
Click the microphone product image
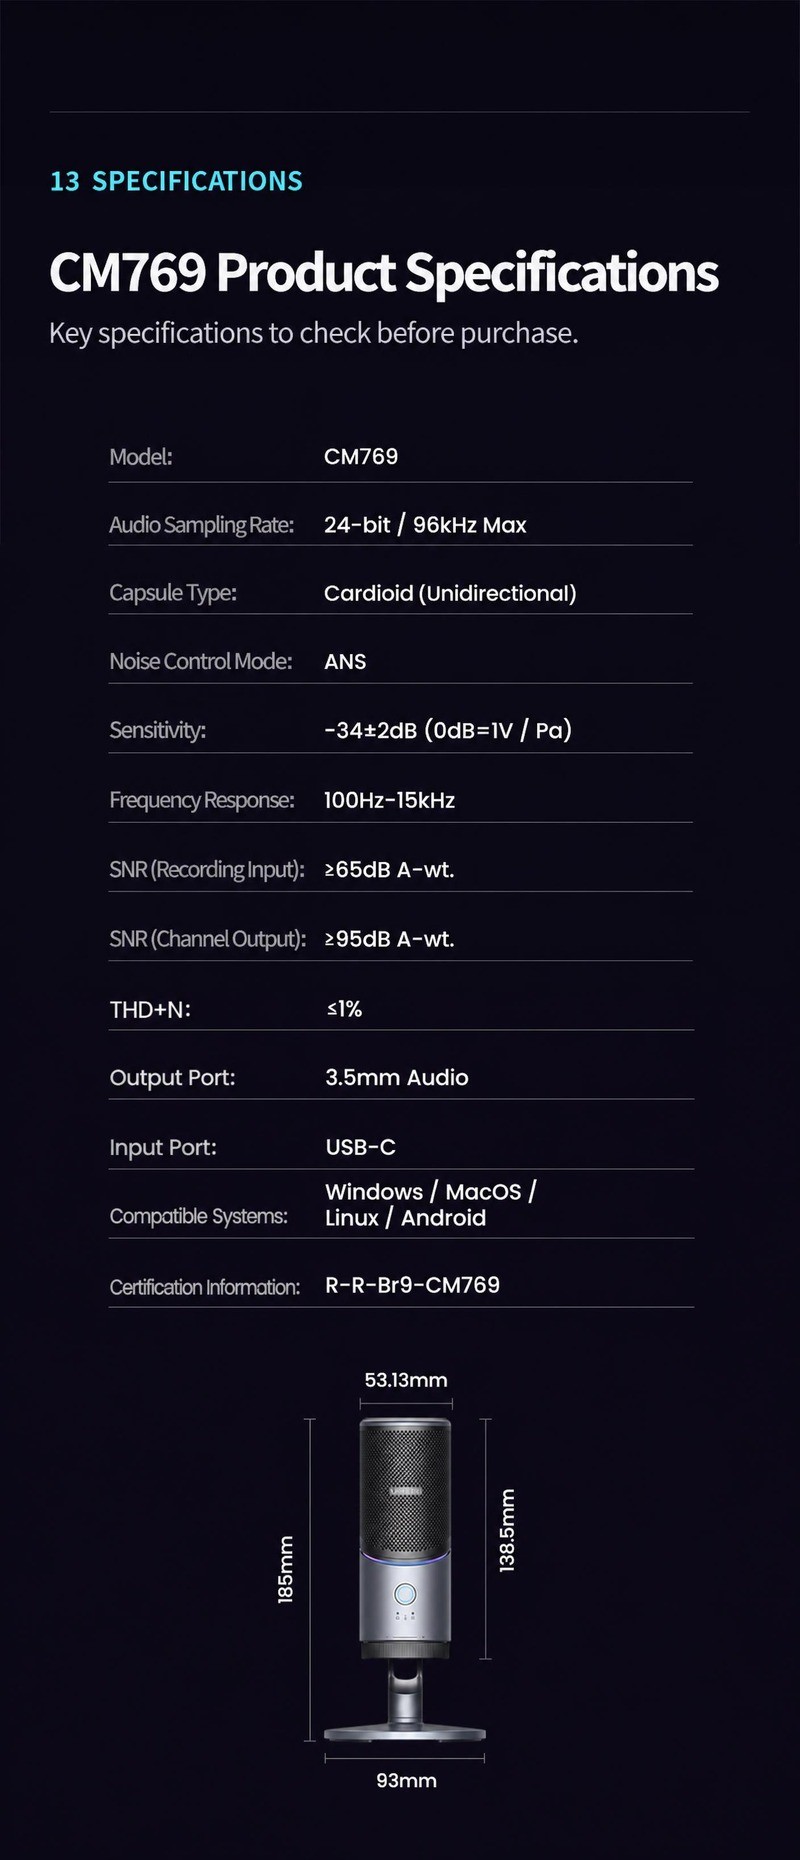(405, 1580)
